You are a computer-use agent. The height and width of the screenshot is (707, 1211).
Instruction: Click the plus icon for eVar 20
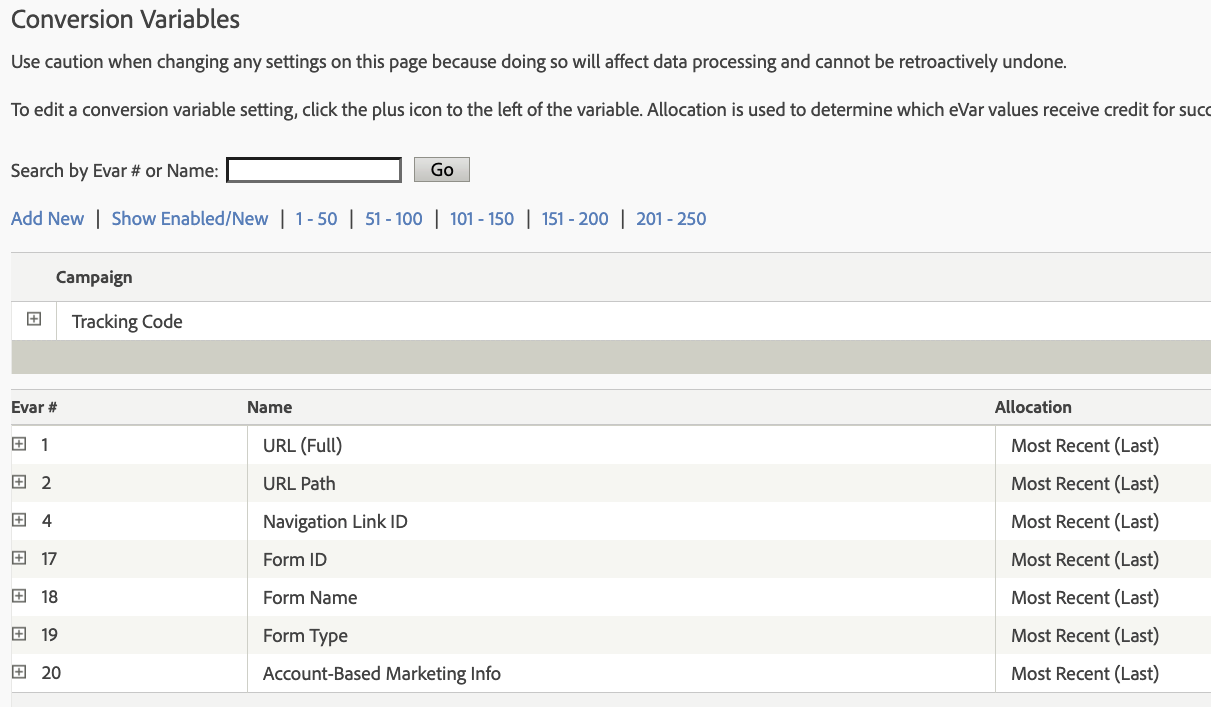click(x=19, y=672)
